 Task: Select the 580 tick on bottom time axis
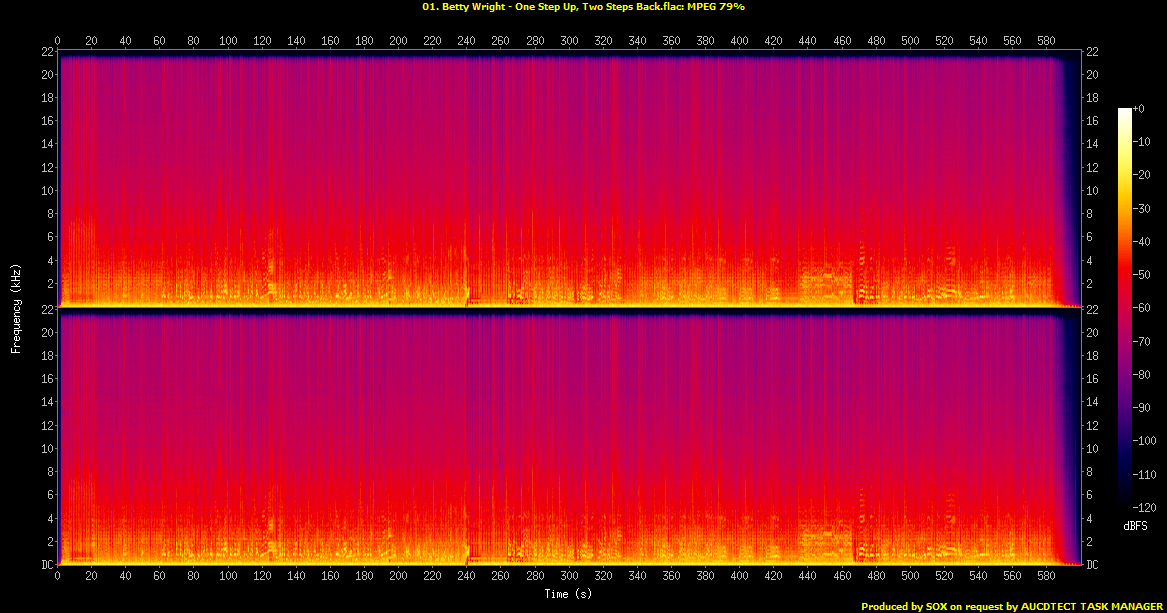(1046, 577)
